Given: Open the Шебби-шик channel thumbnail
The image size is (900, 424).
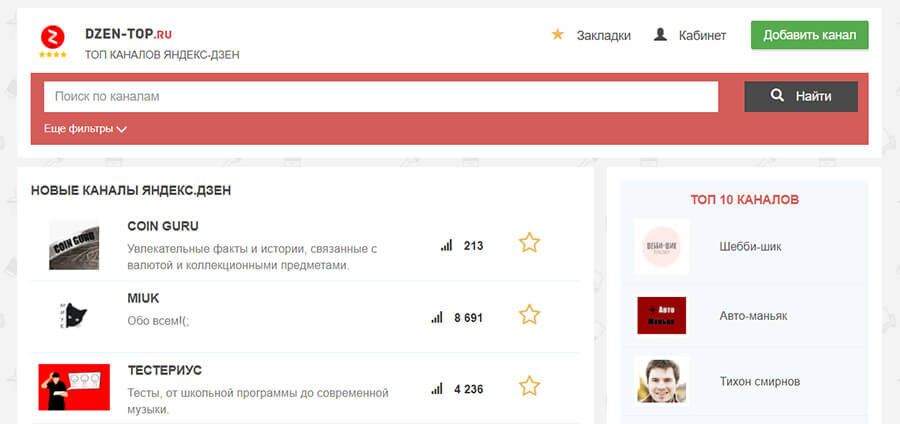Looking at the screenshot, I should click(661, 246).
